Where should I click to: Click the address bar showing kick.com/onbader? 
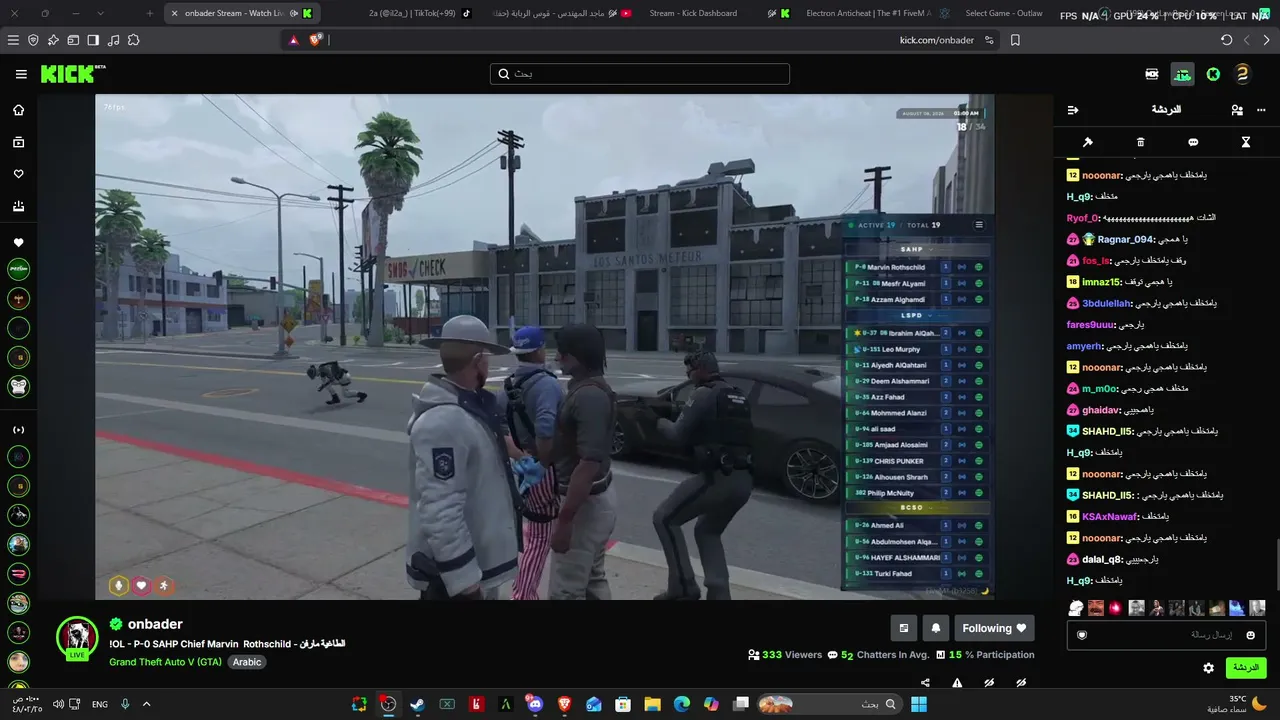[x=640, y=40]
